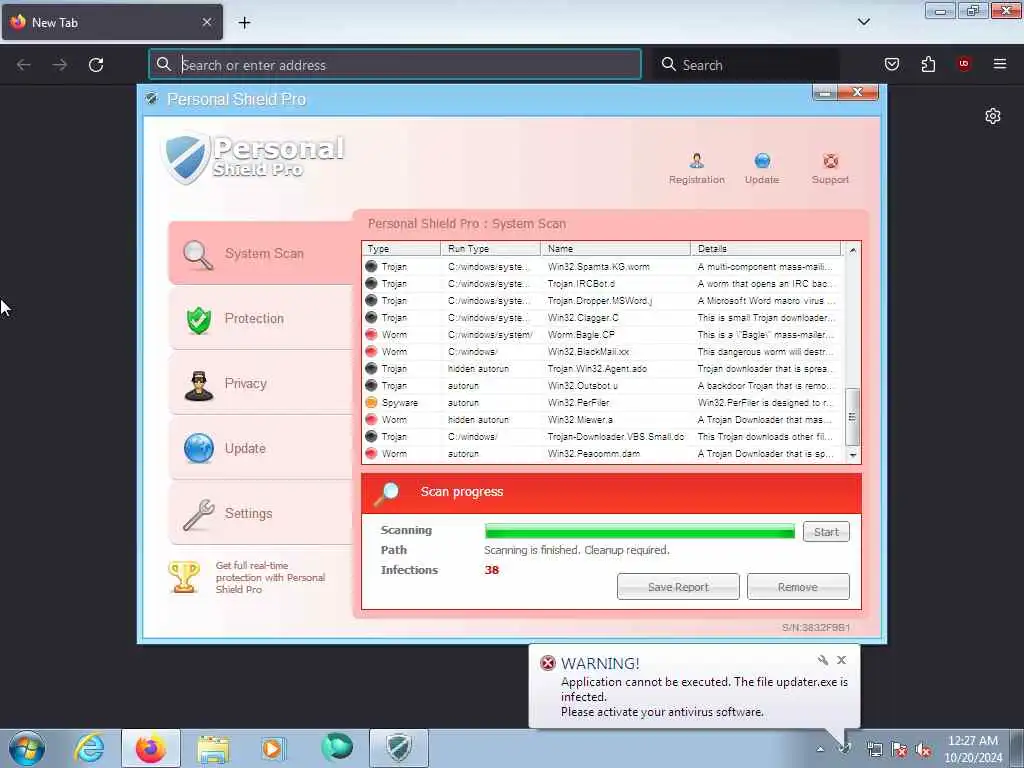The image size is (1024, 768).
Task: Click the Remove infections button
Action: click(797, 587)
